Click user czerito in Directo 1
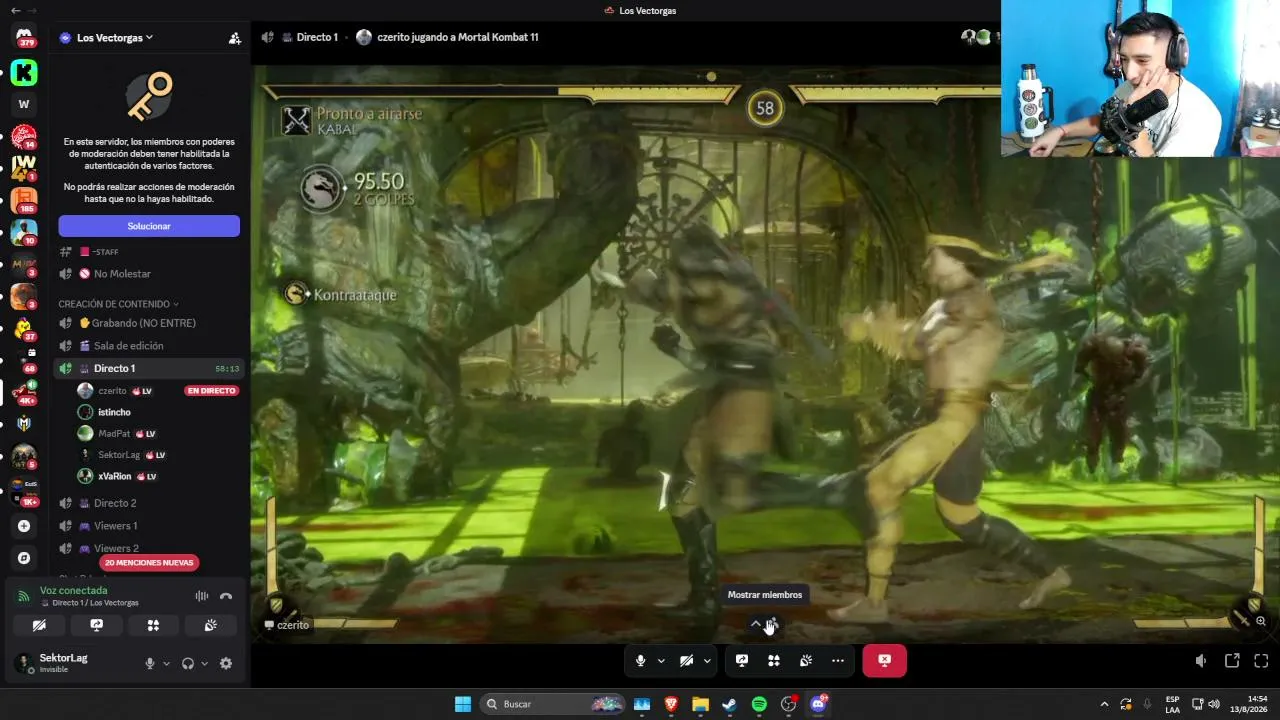This screenshot has height=720, width=1280. tap(112, 391)
